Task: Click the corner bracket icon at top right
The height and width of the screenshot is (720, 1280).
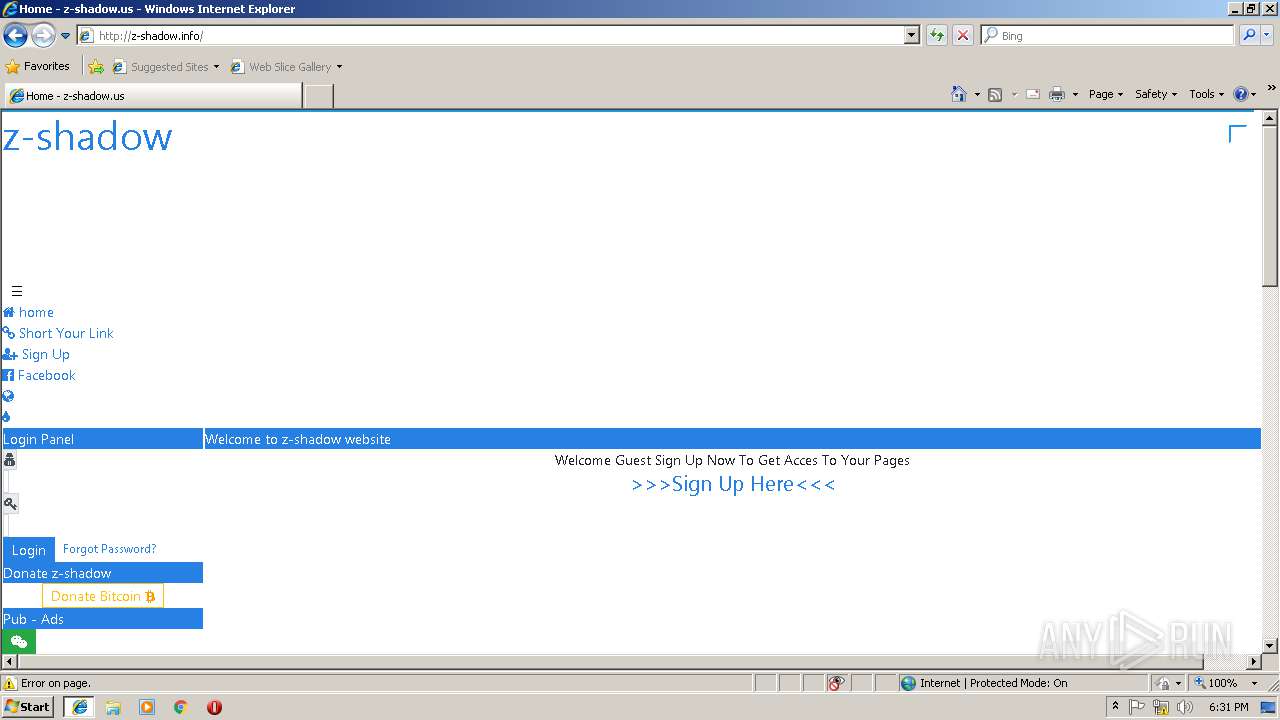Action: tap(1237, 134)
